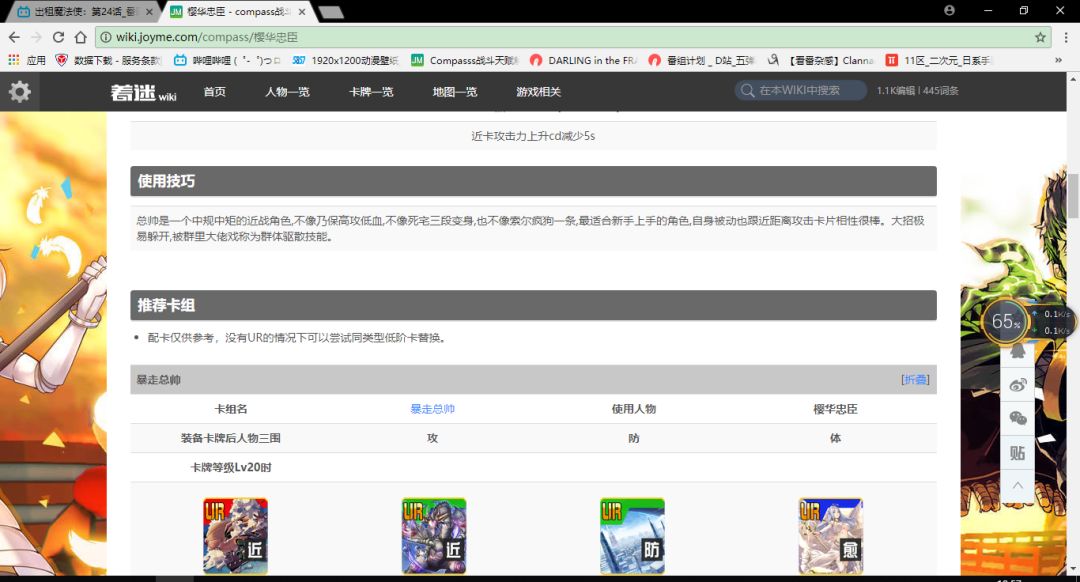This screenshot has height=582, width=1080.
Task: Collapse the 暴走总帅 card section via 折叠
Action: (x=915, y=379)
